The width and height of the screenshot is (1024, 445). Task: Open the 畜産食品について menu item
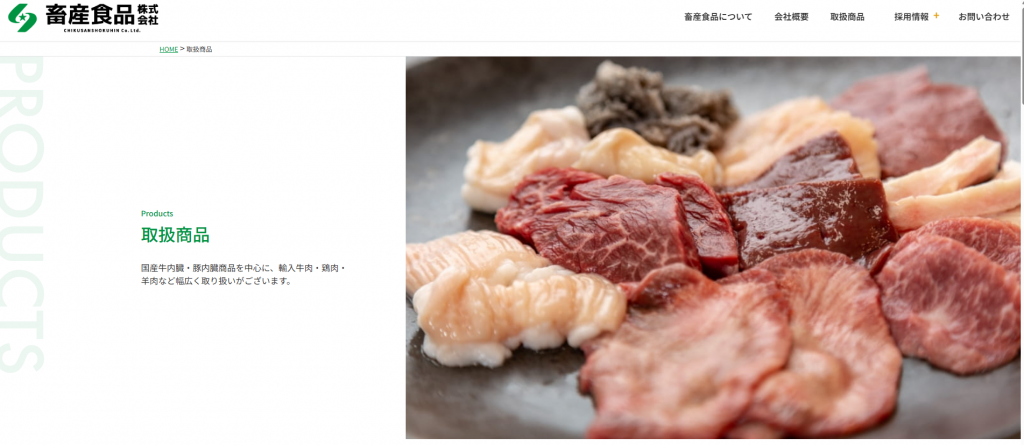718,17
